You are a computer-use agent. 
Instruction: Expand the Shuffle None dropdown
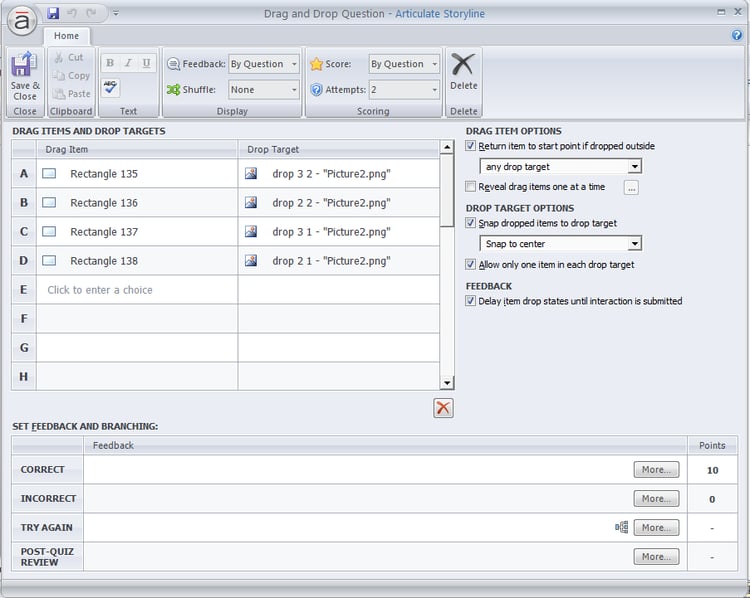[x=264, y=90]
